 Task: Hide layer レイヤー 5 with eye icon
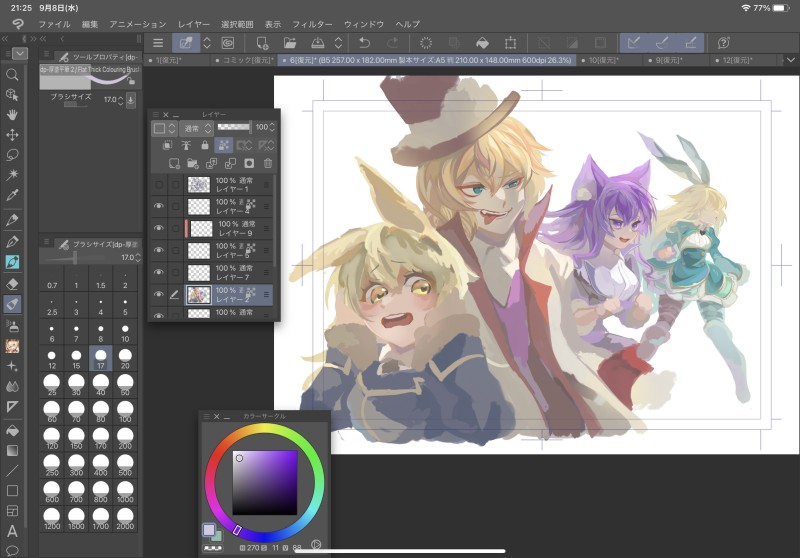coord(159,250)
